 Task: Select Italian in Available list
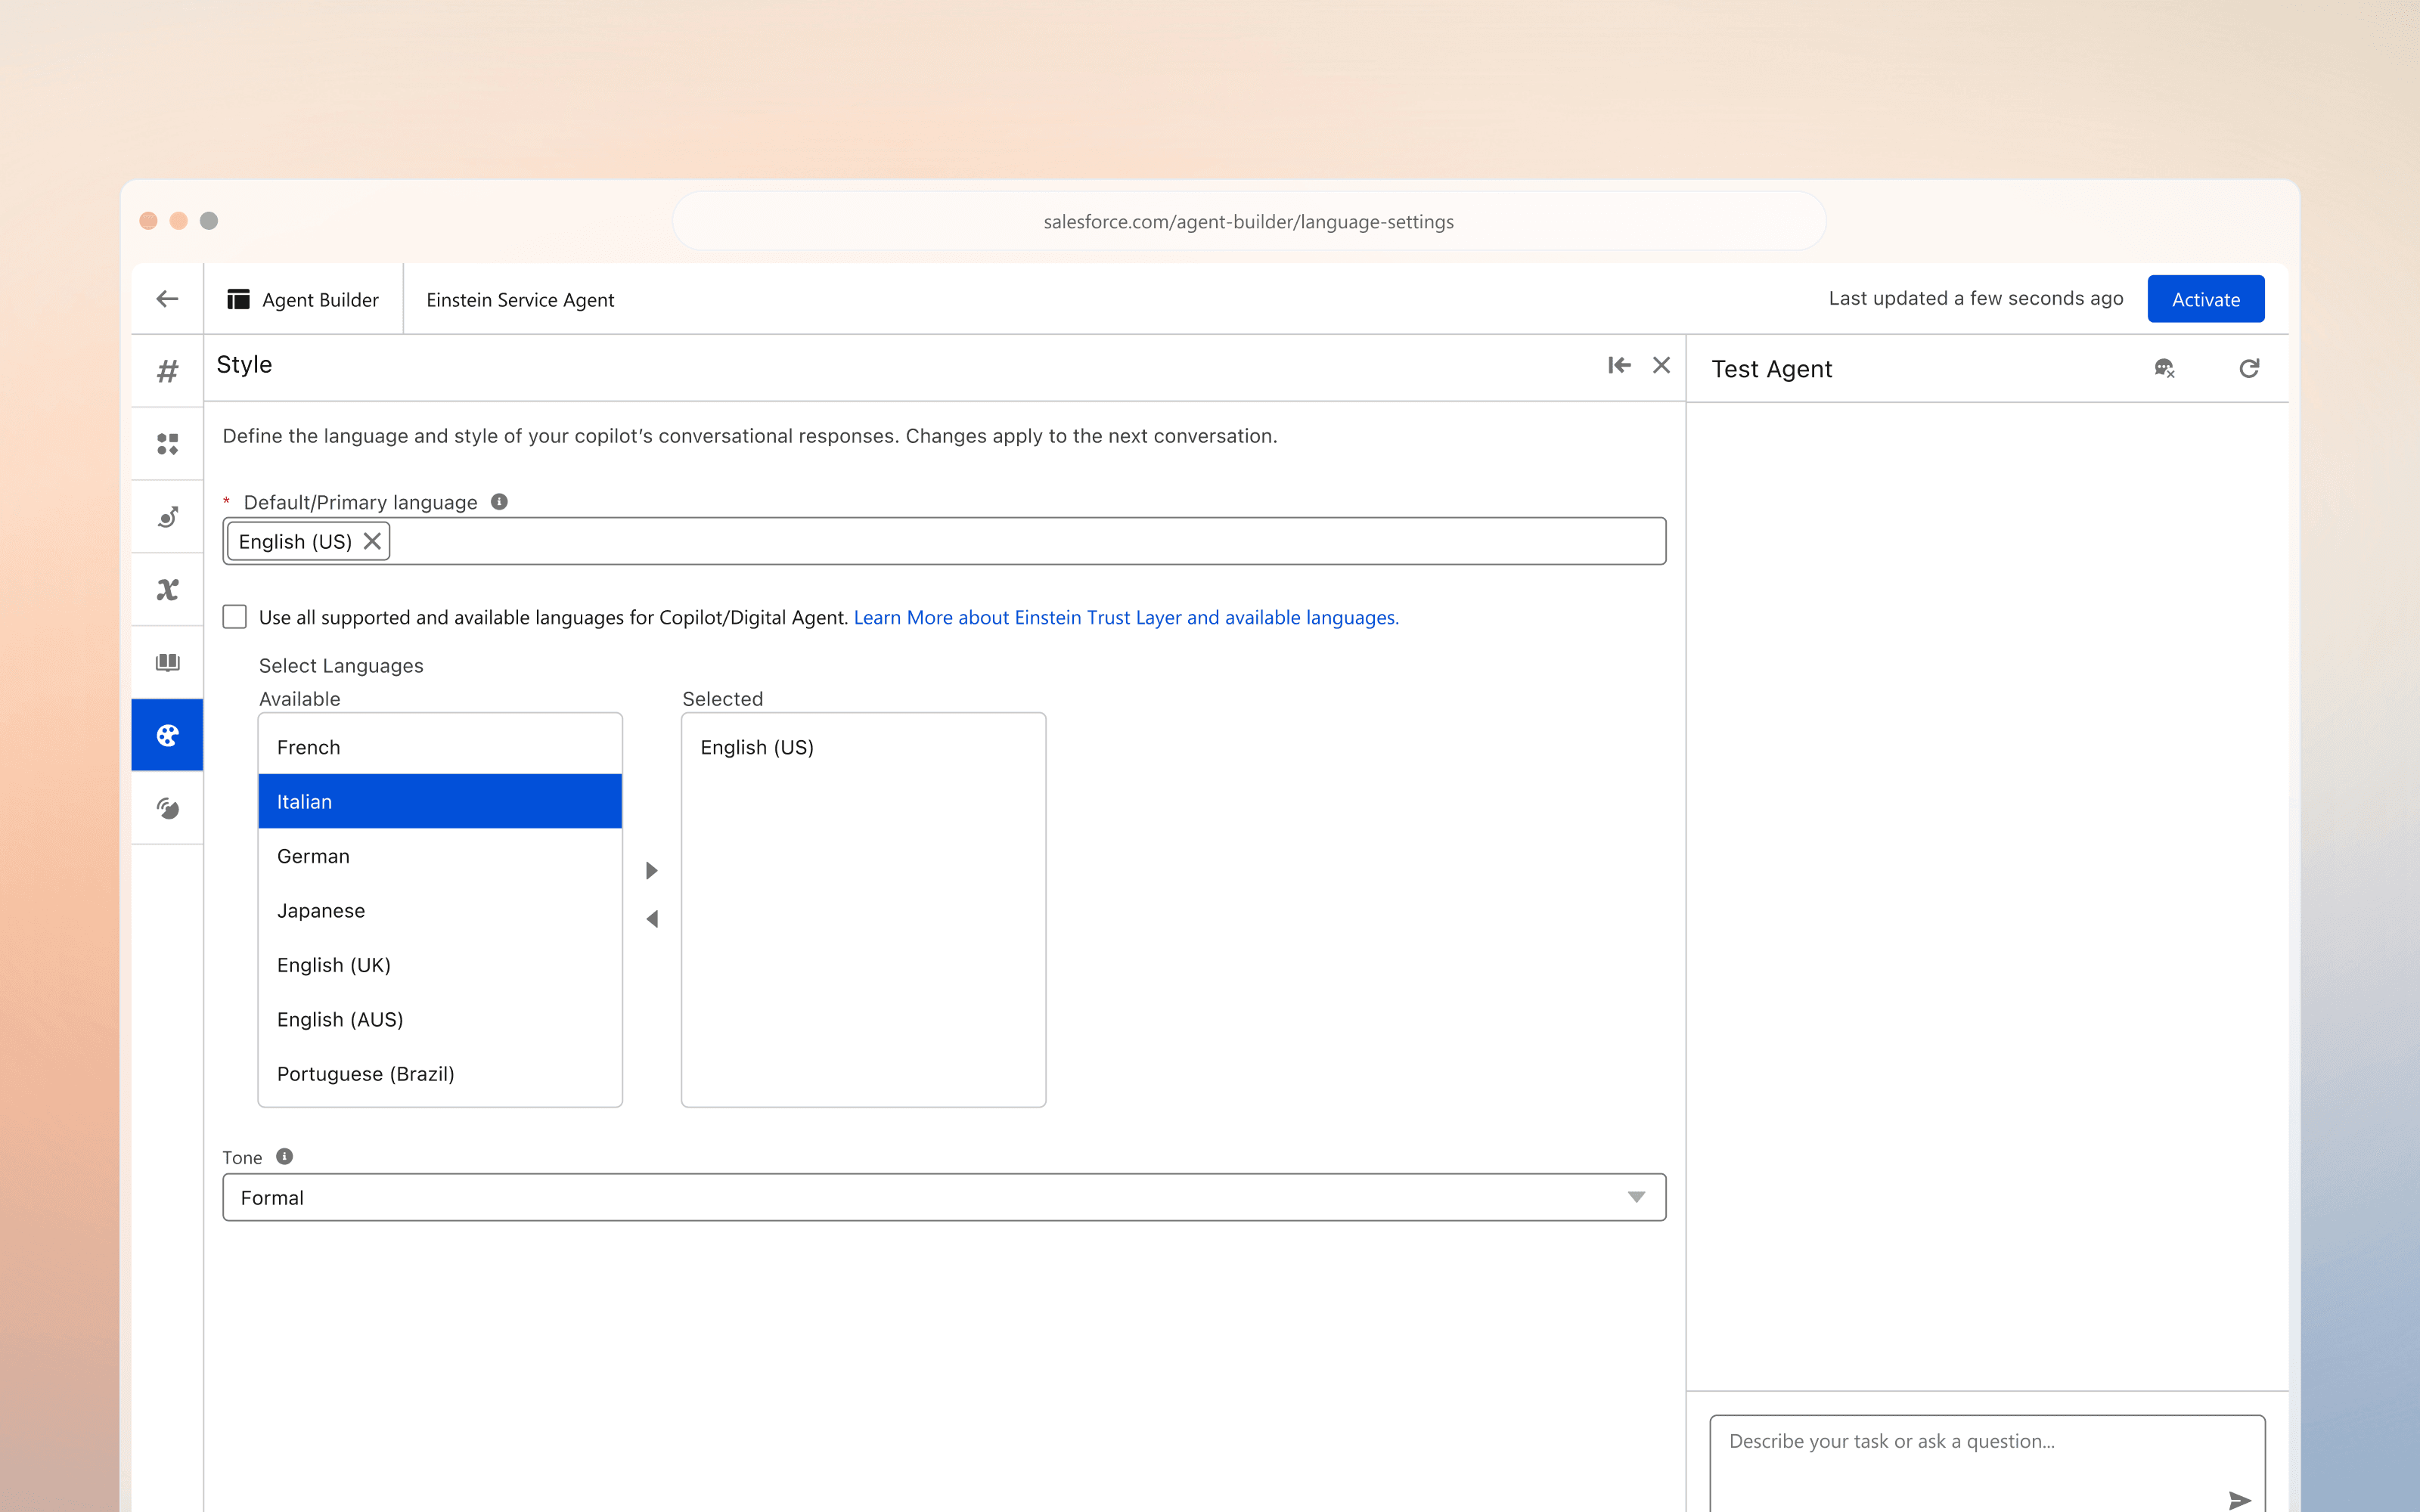440,801
